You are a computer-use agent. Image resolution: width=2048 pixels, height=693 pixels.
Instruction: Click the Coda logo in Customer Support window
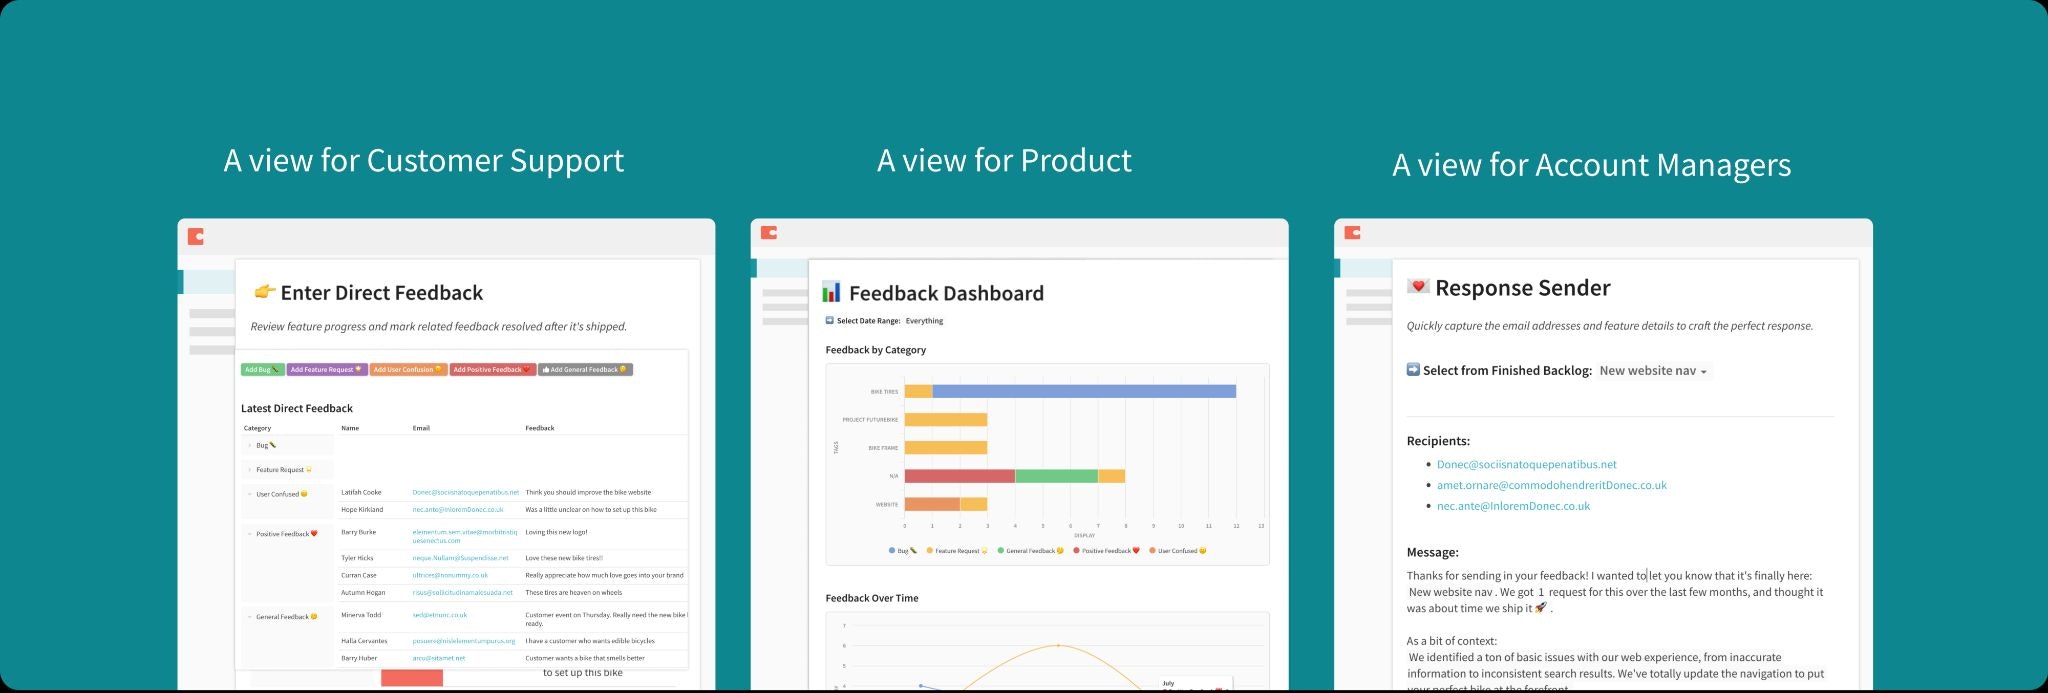(x=196, y=236)
